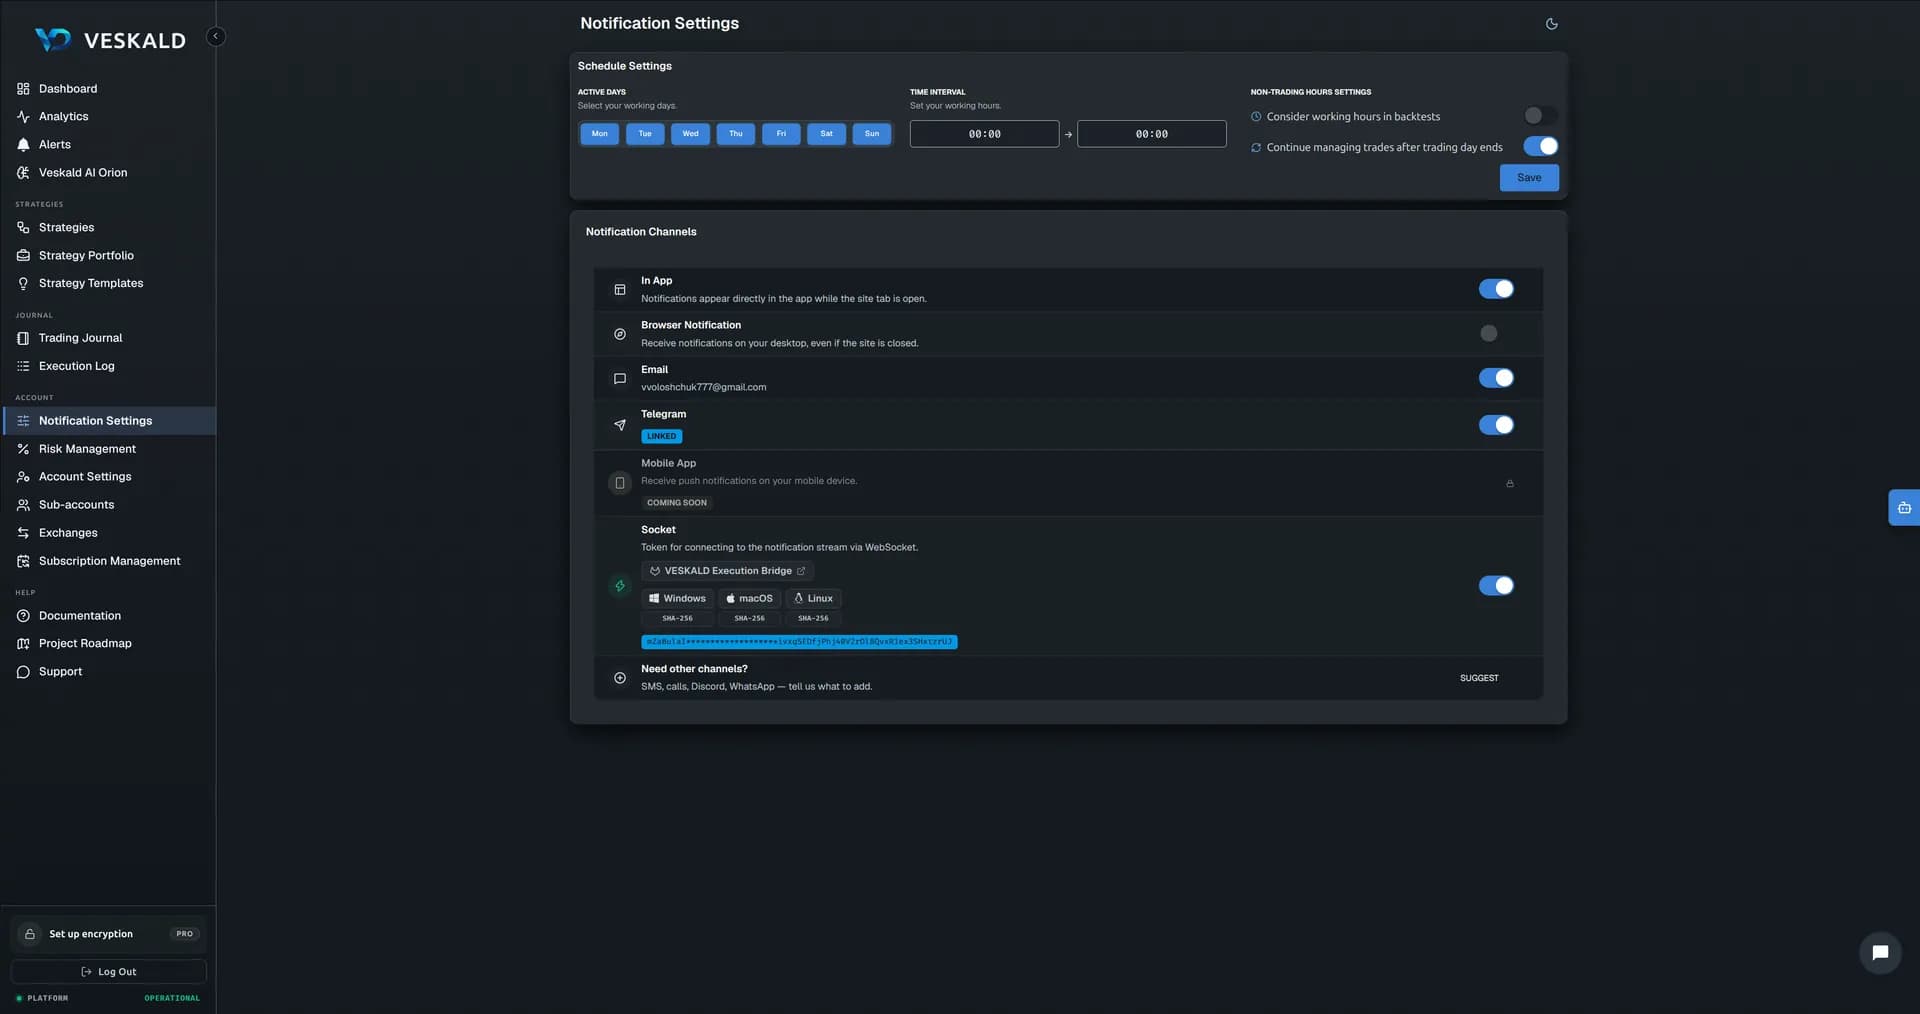This screenshot has height=1014, width=1920.
Task: Click the In App window icon
Action: tap(620, 290)
